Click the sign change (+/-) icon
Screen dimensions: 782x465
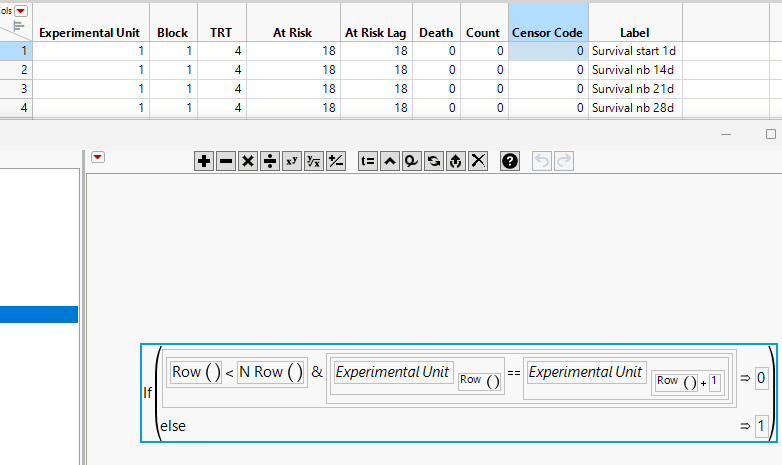point(336,160)
